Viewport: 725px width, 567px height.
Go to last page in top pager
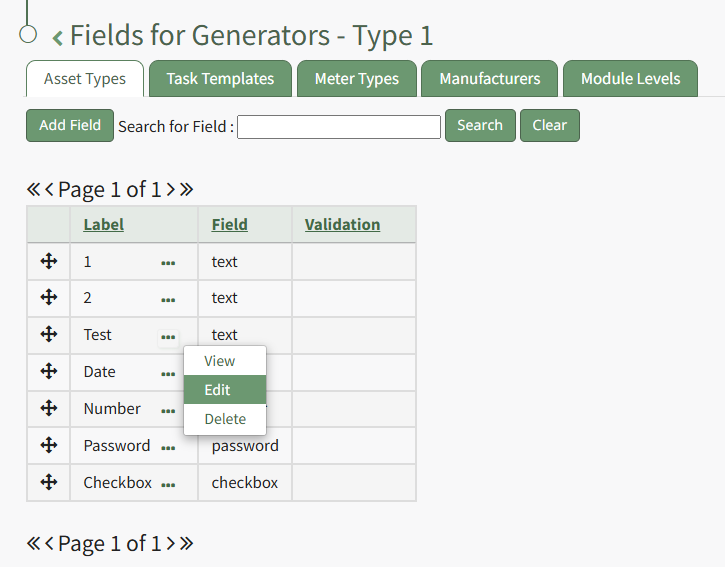[x=186, y=189]
